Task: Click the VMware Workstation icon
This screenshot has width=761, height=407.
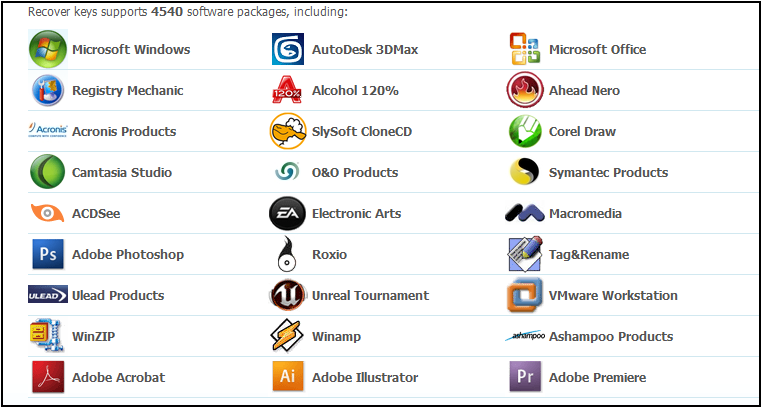Action: [x=525, y=295]
